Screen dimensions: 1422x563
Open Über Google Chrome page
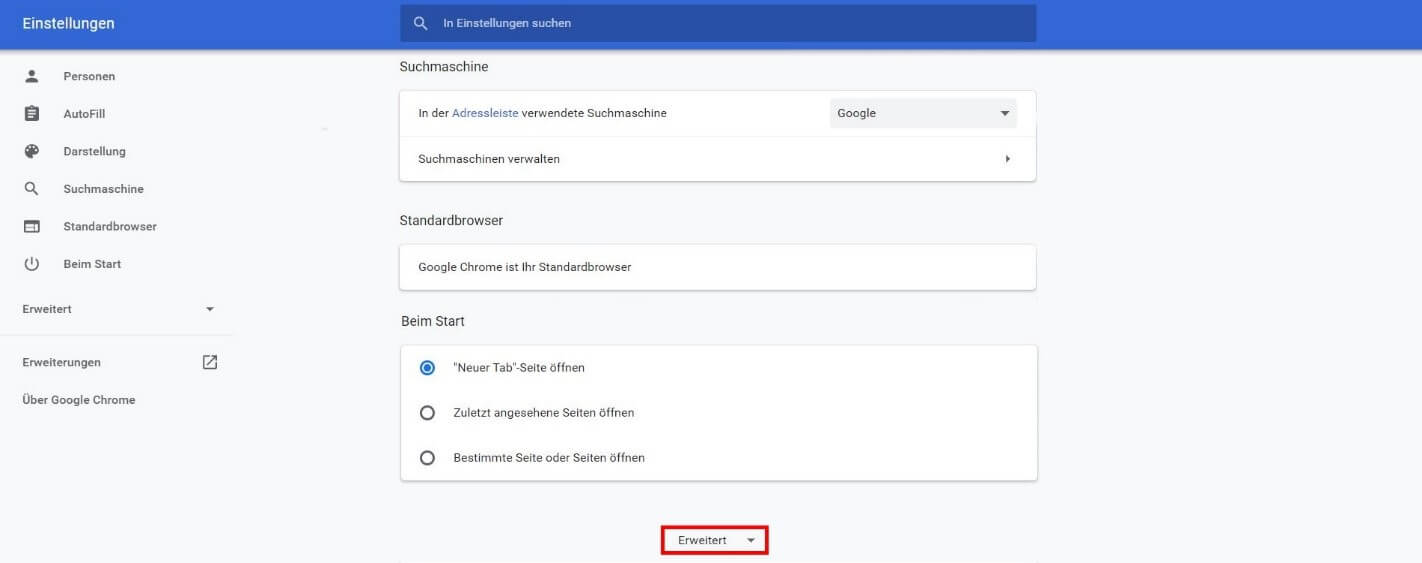point(78,400)
